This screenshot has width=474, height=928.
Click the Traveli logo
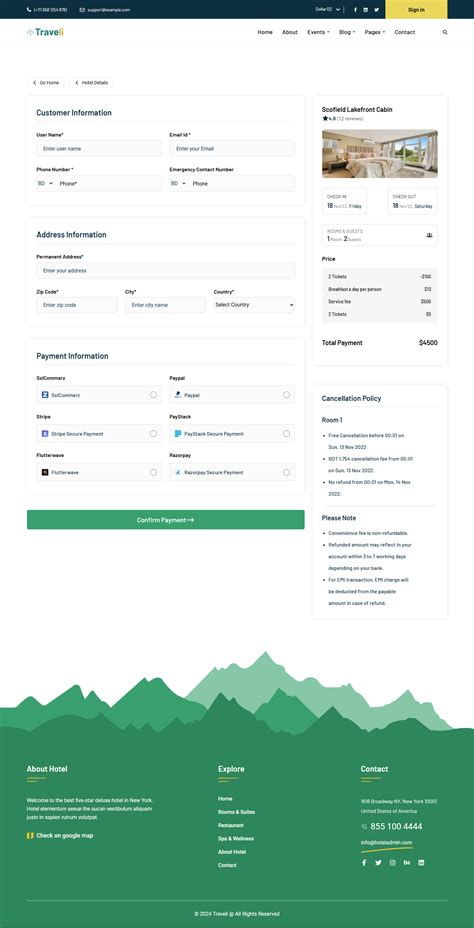pyautogui.click(x=45, y=32)
